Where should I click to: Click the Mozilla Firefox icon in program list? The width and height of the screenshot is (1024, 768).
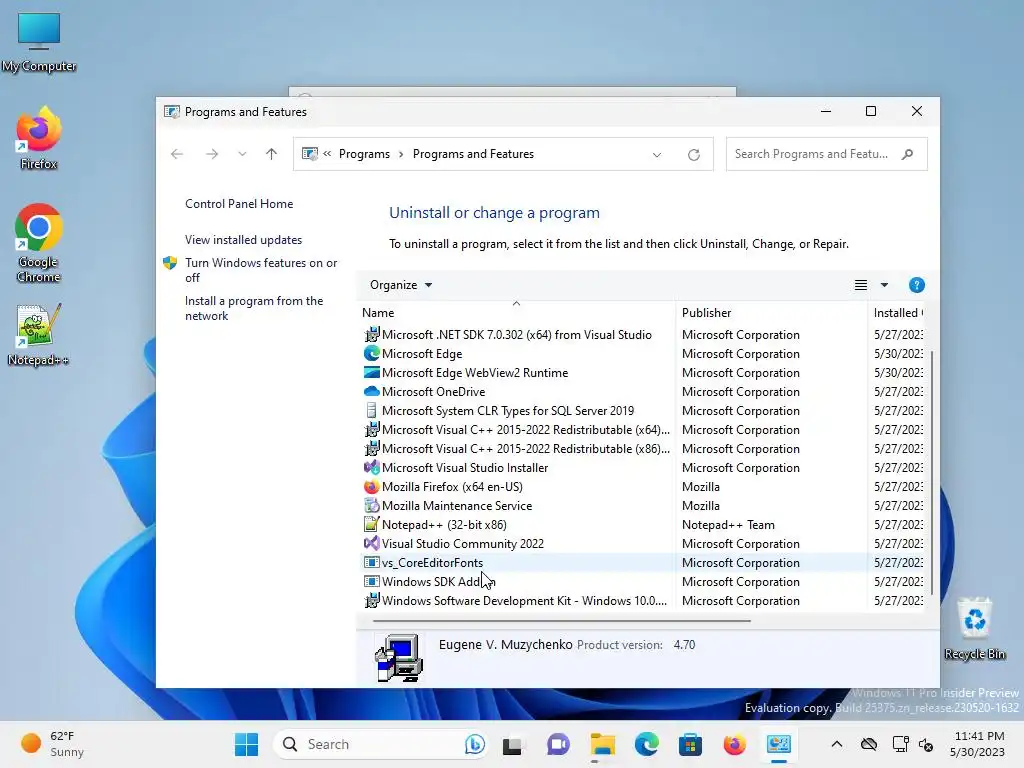(x=372, y=487)
